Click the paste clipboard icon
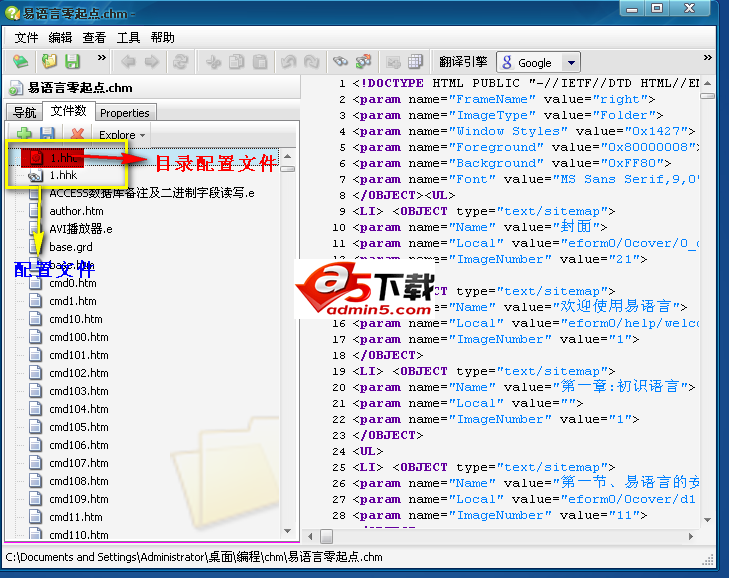729x578 pixels. coord(260,62)
